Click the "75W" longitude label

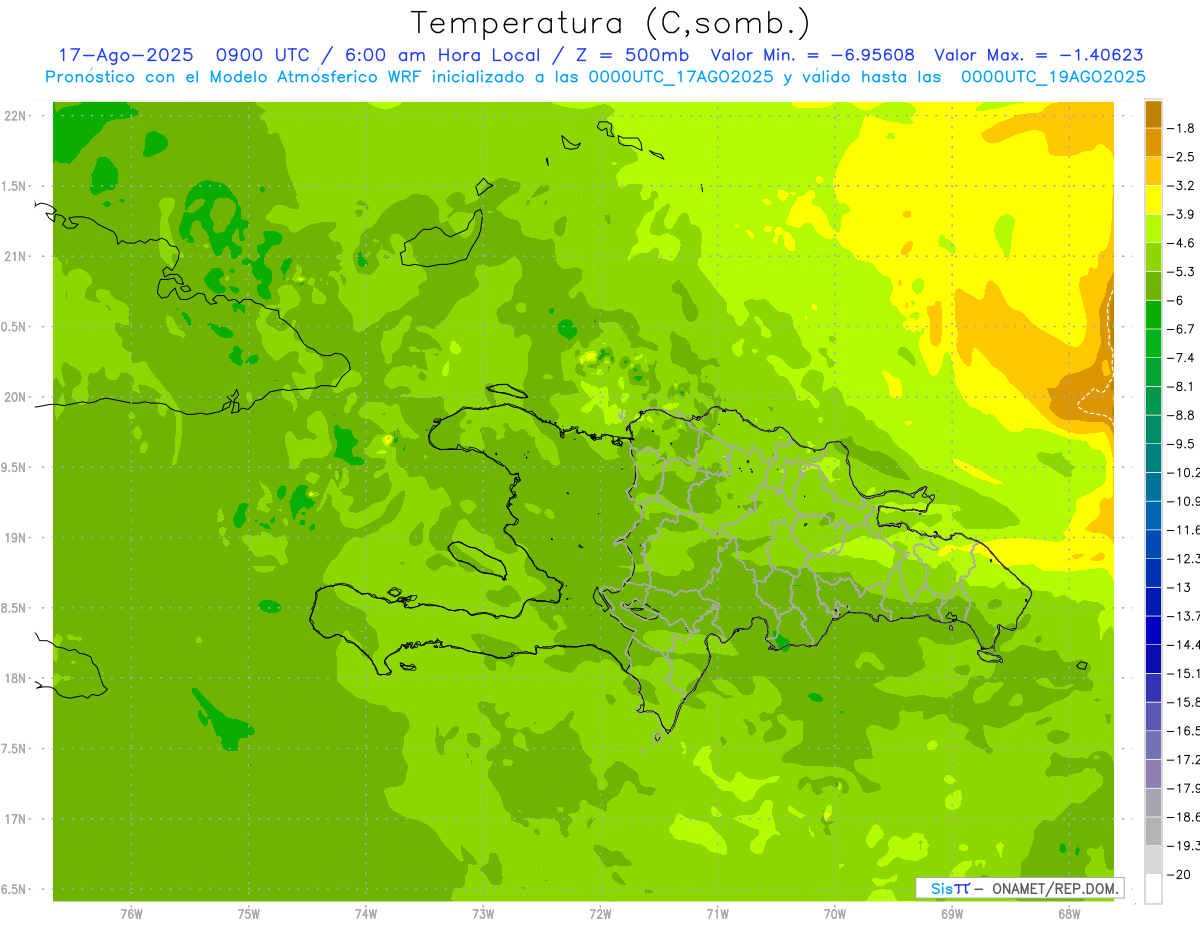[249, 913]
